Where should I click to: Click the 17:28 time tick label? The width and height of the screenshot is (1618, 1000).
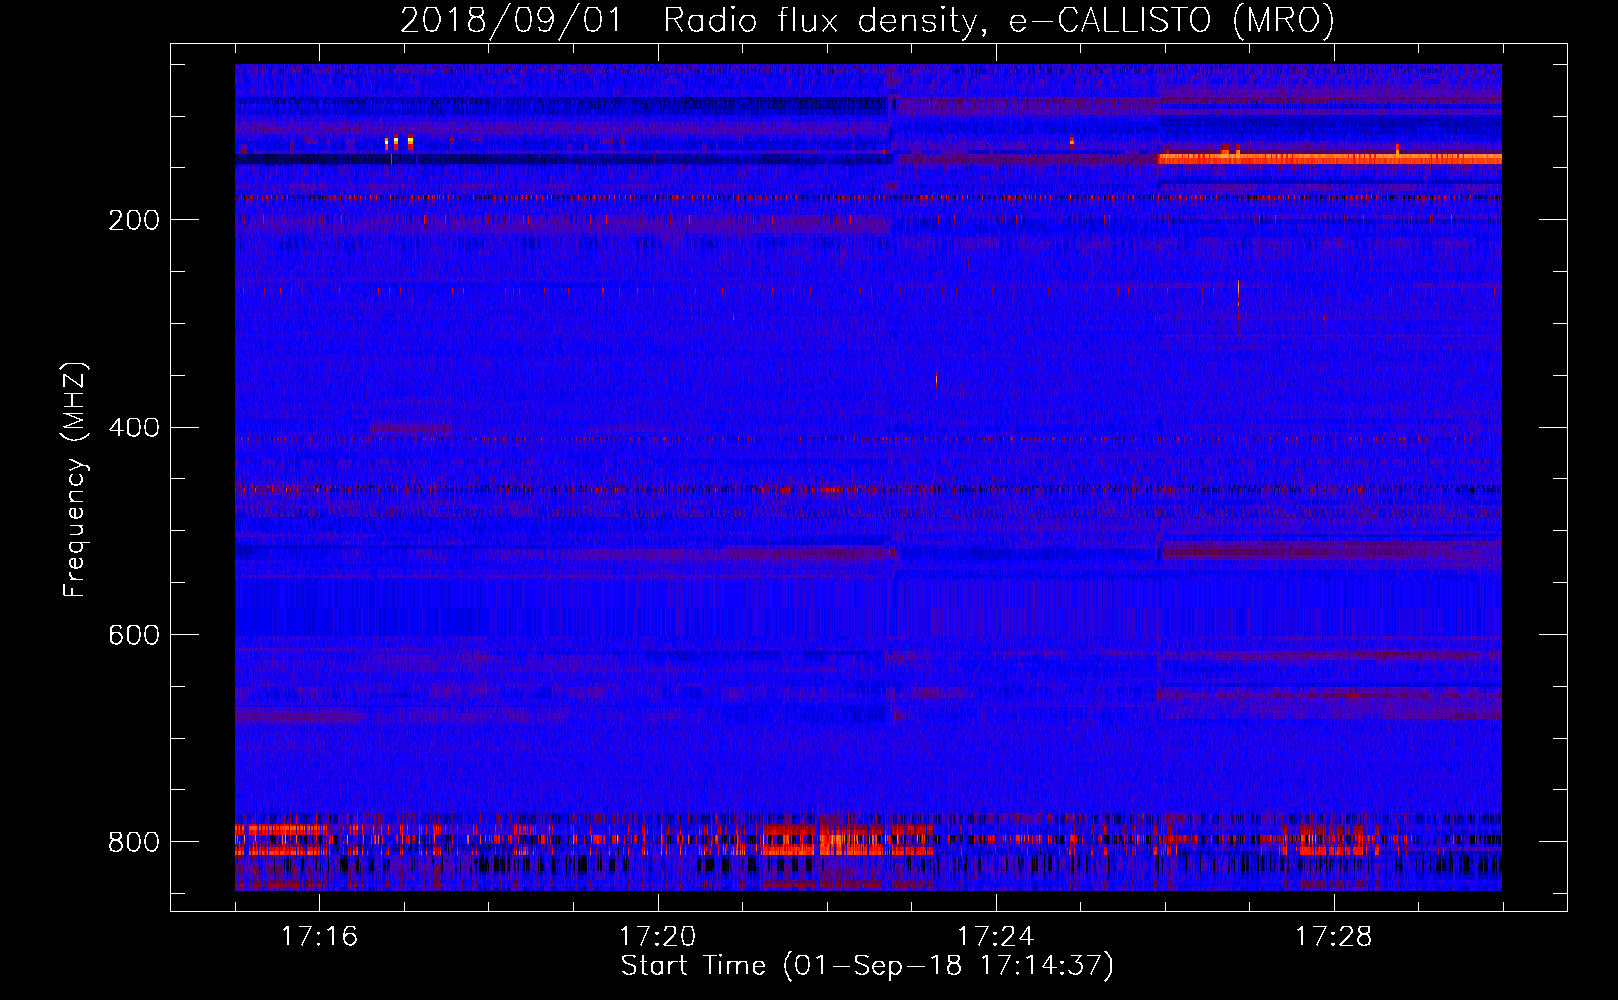(1334, 937)
